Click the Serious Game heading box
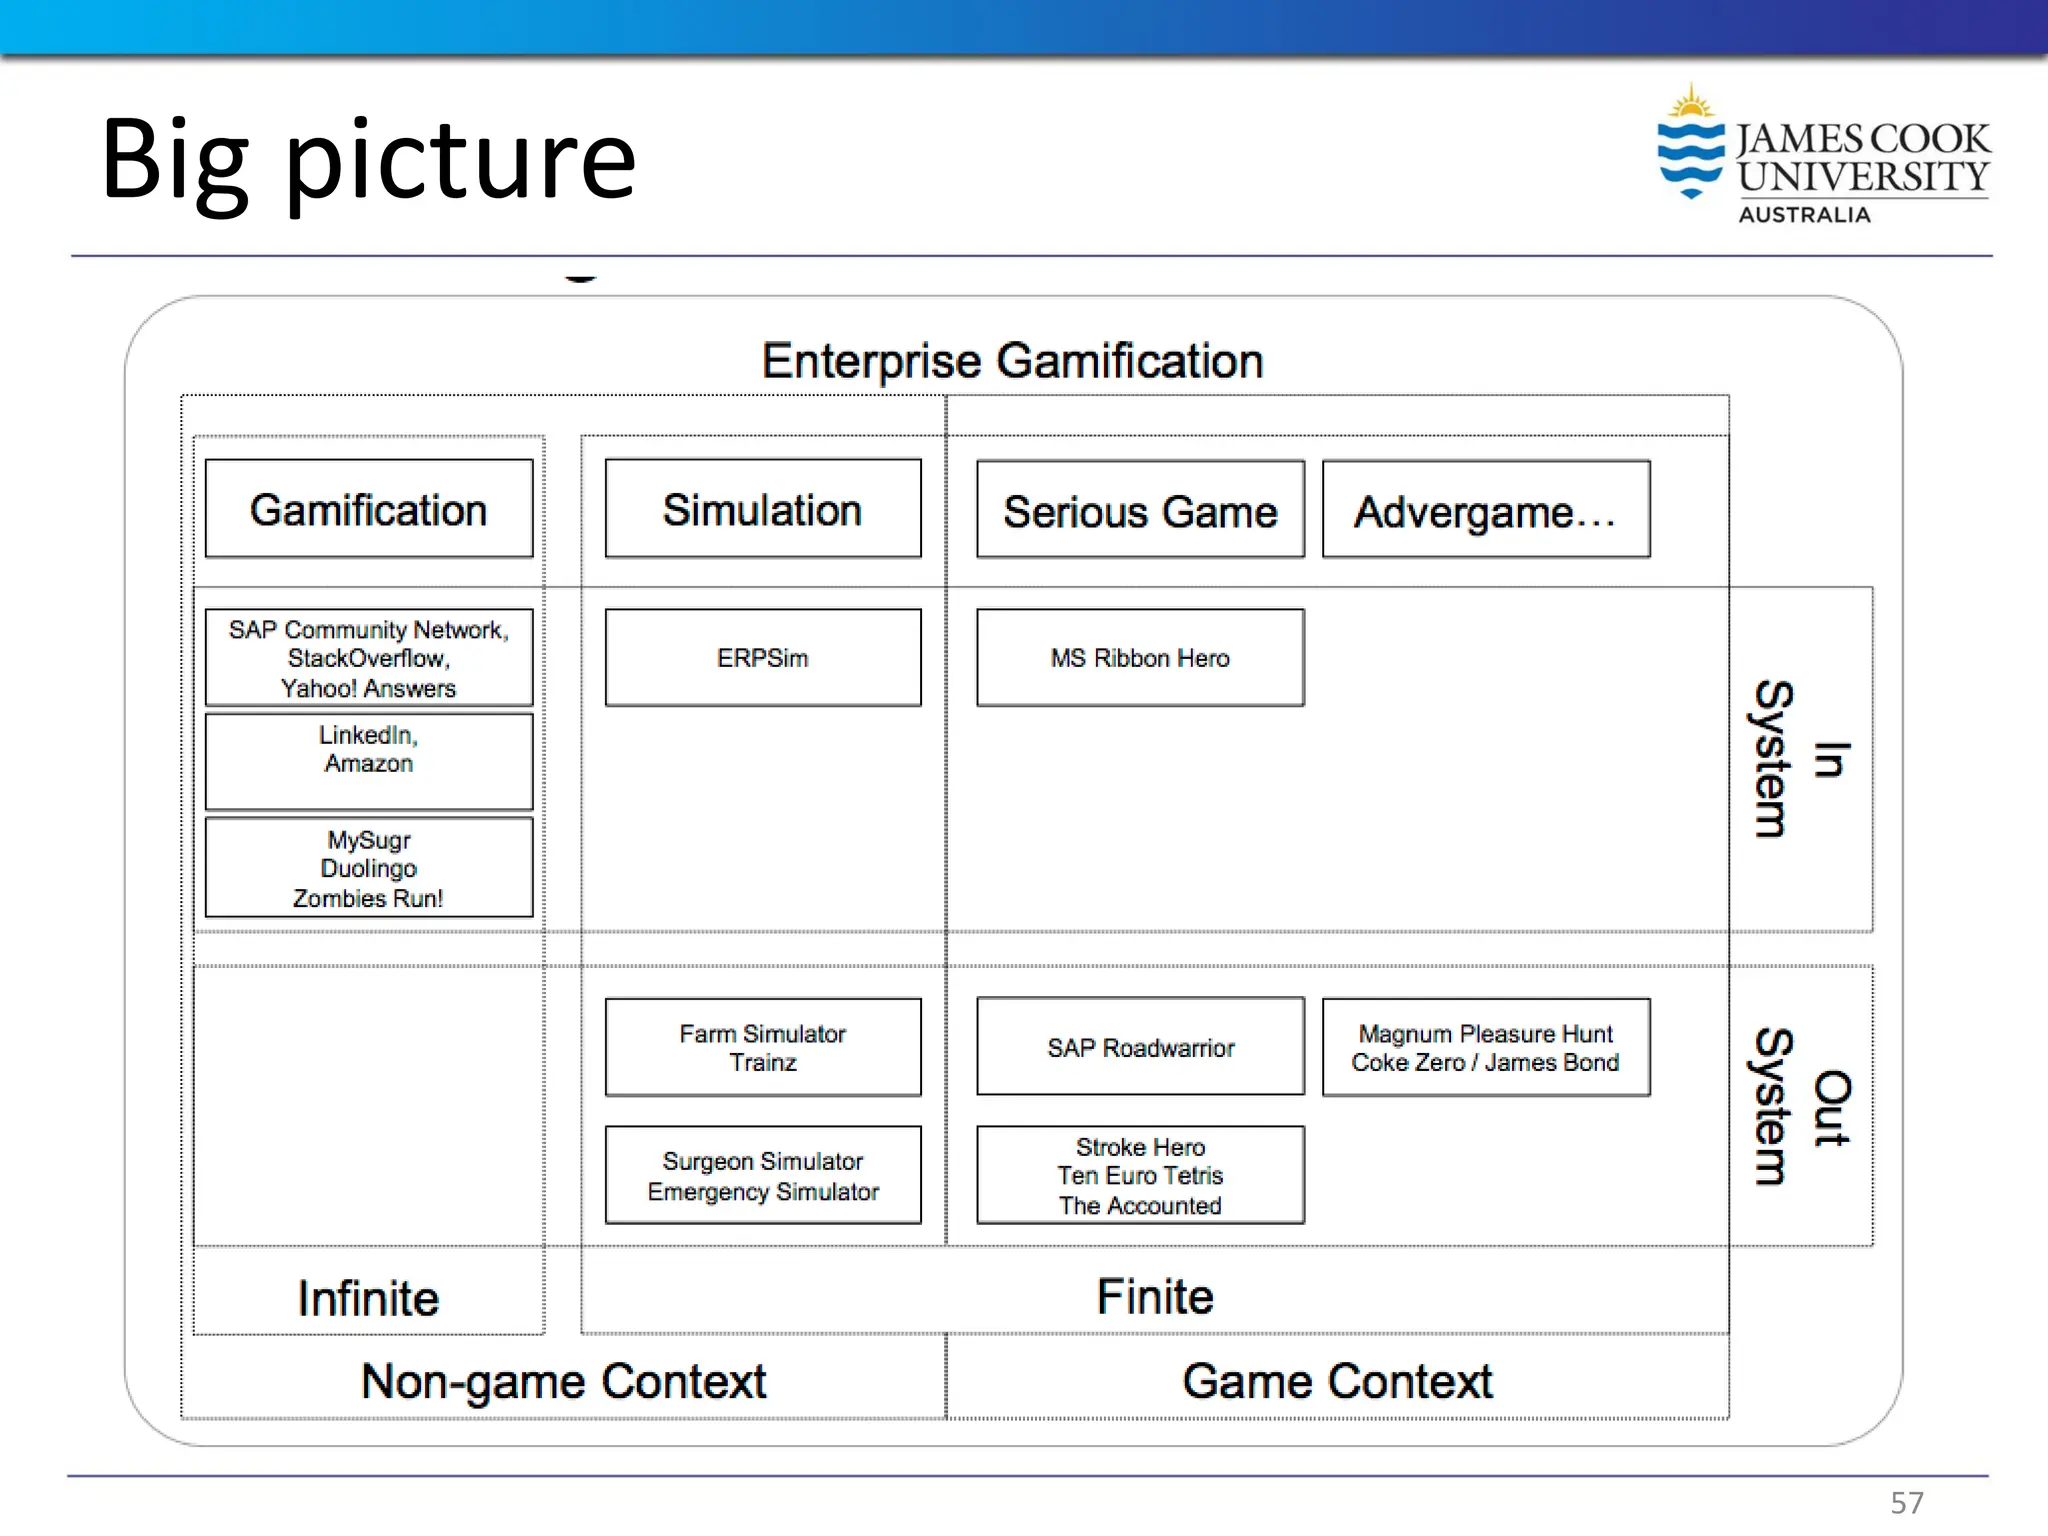 pyautogui.click(x=1140, y=510)
